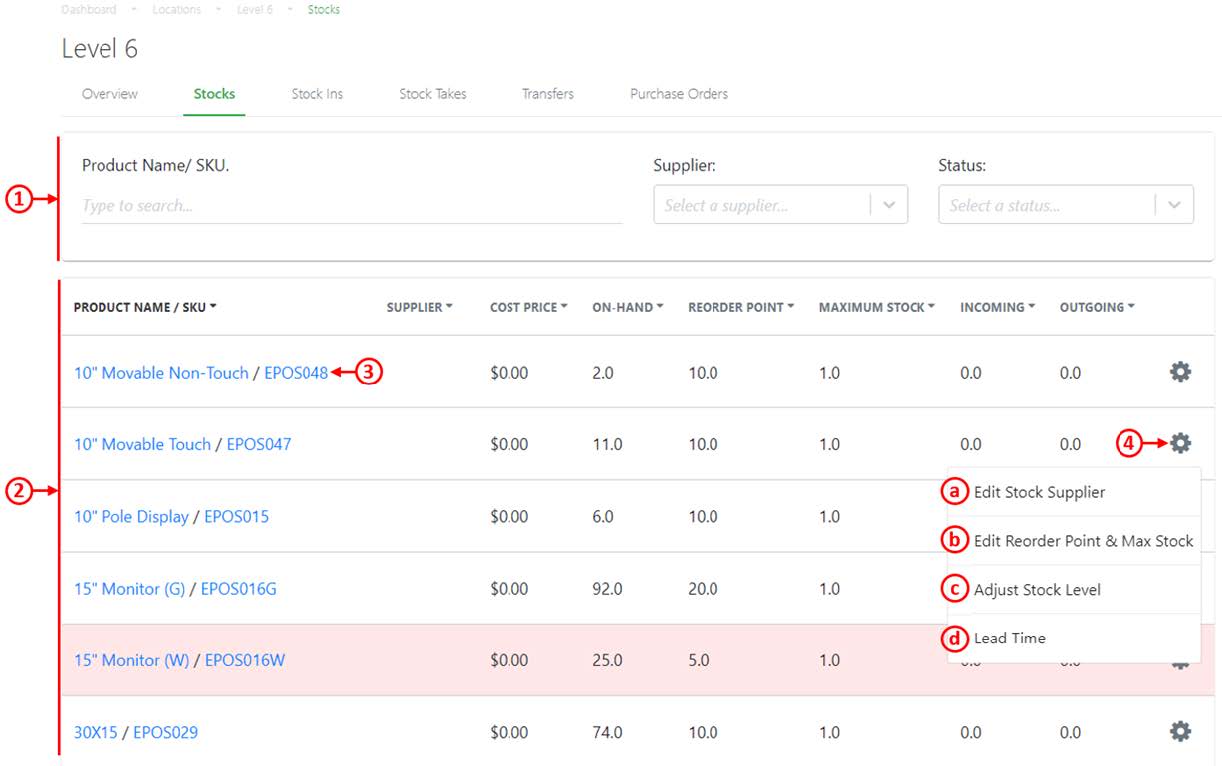Select the on-hand value 92.0
Viewport: 1222px width, 766px height.
point(607,589)
